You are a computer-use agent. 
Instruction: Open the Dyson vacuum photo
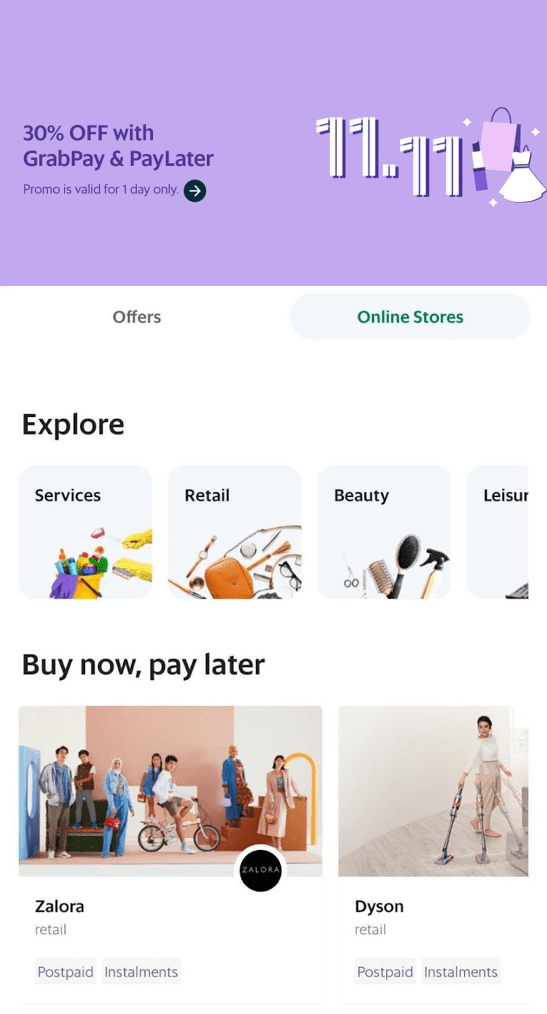tap(433, 791)
